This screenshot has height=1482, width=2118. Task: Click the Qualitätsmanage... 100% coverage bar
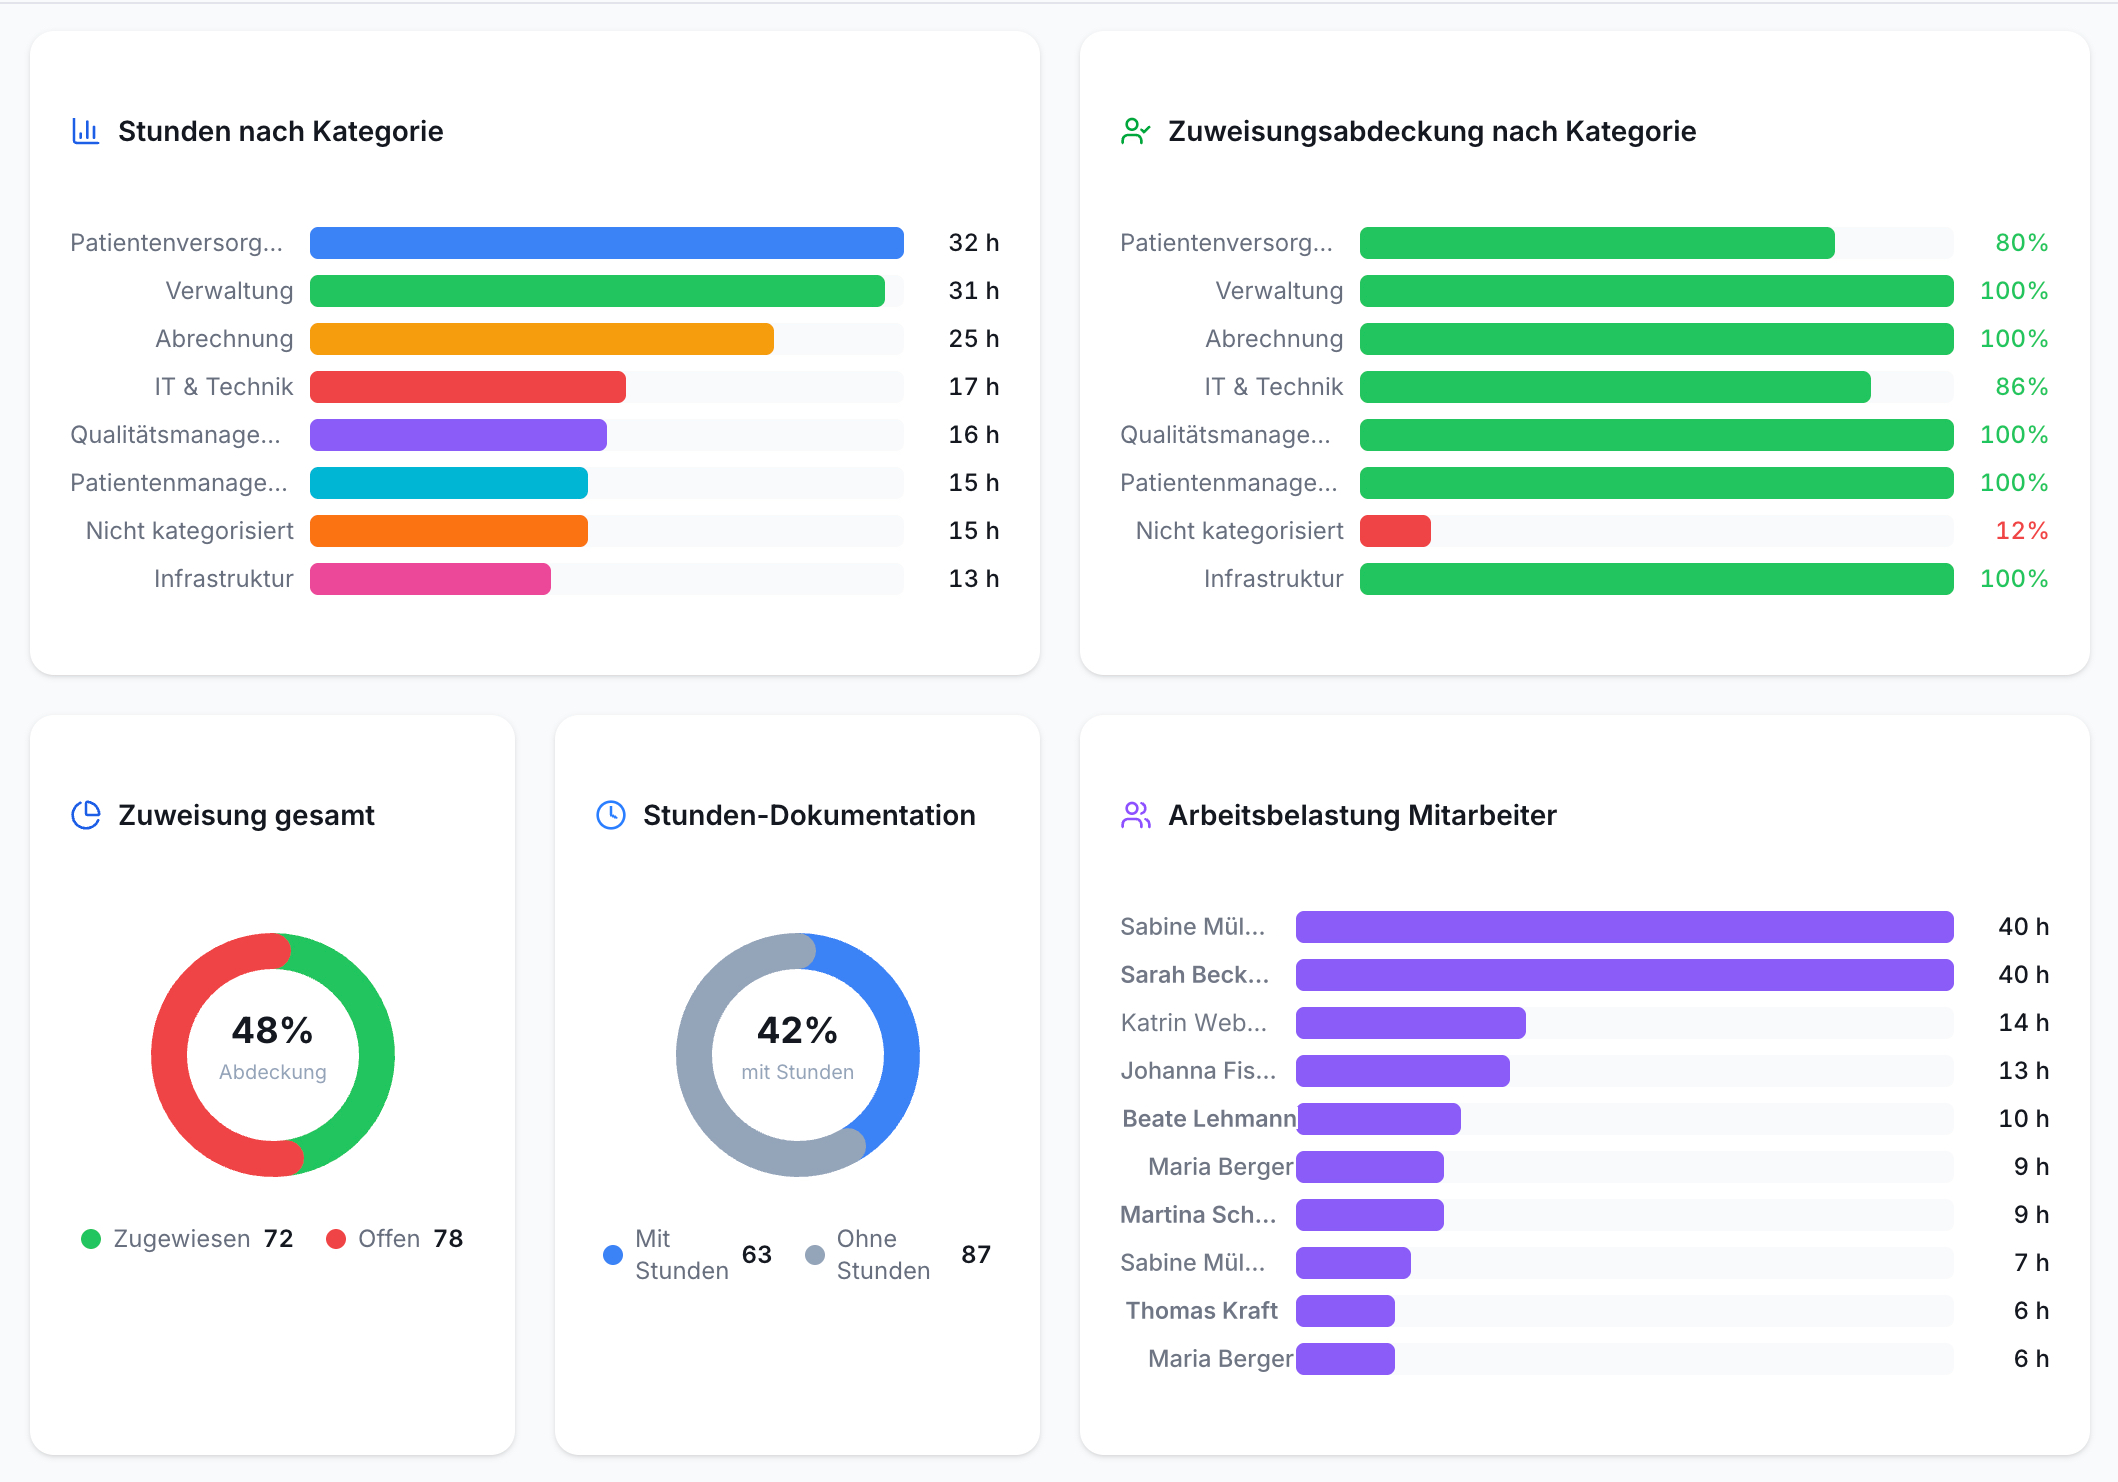pos(1657,435)
